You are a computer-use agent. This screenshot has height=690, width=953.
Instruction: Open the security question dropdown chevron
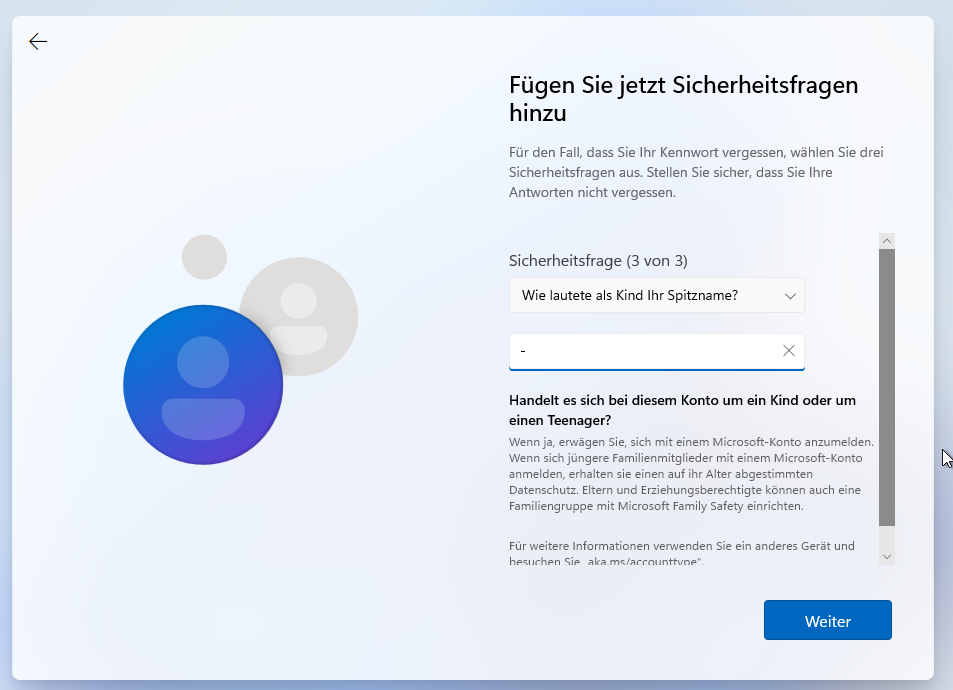click(789, 296)
